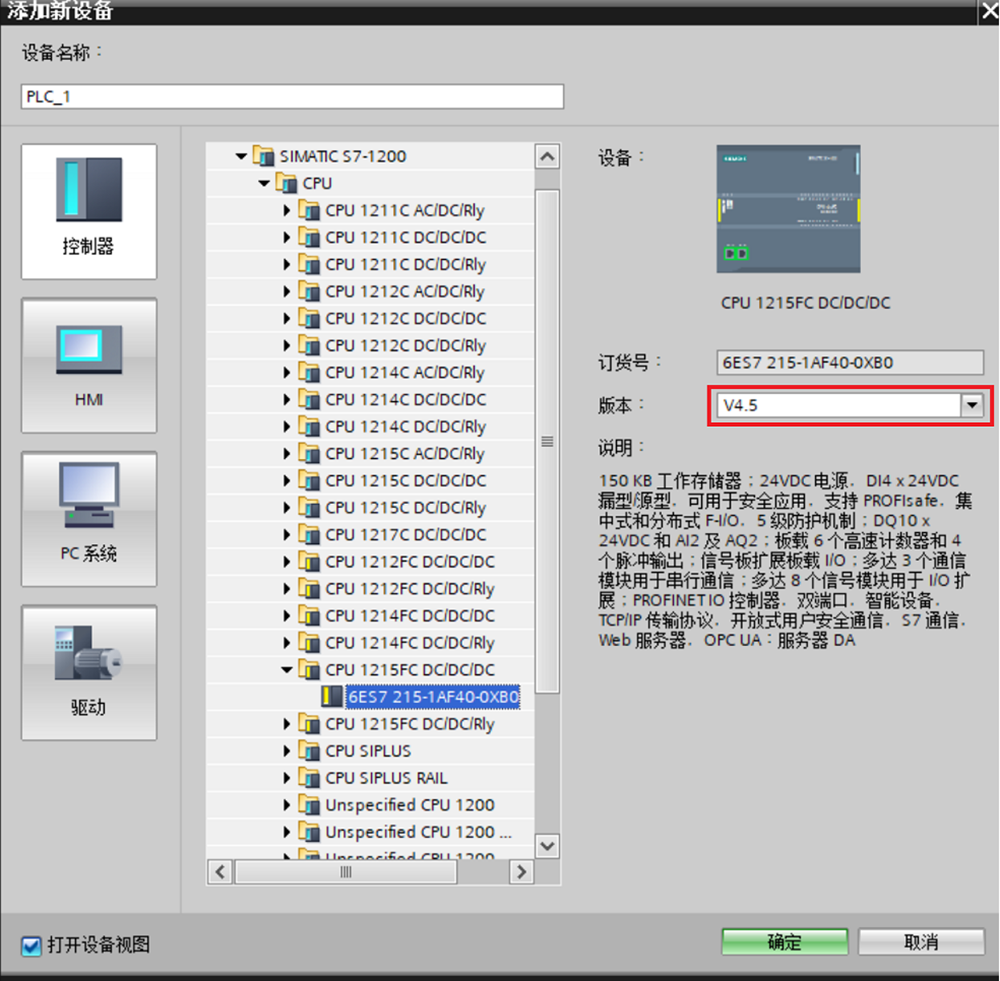The width and height of the screenshot is (1000, 981).
Task: Uncheck the 打开设备视图 checkbox
Action: coord(31,945)
